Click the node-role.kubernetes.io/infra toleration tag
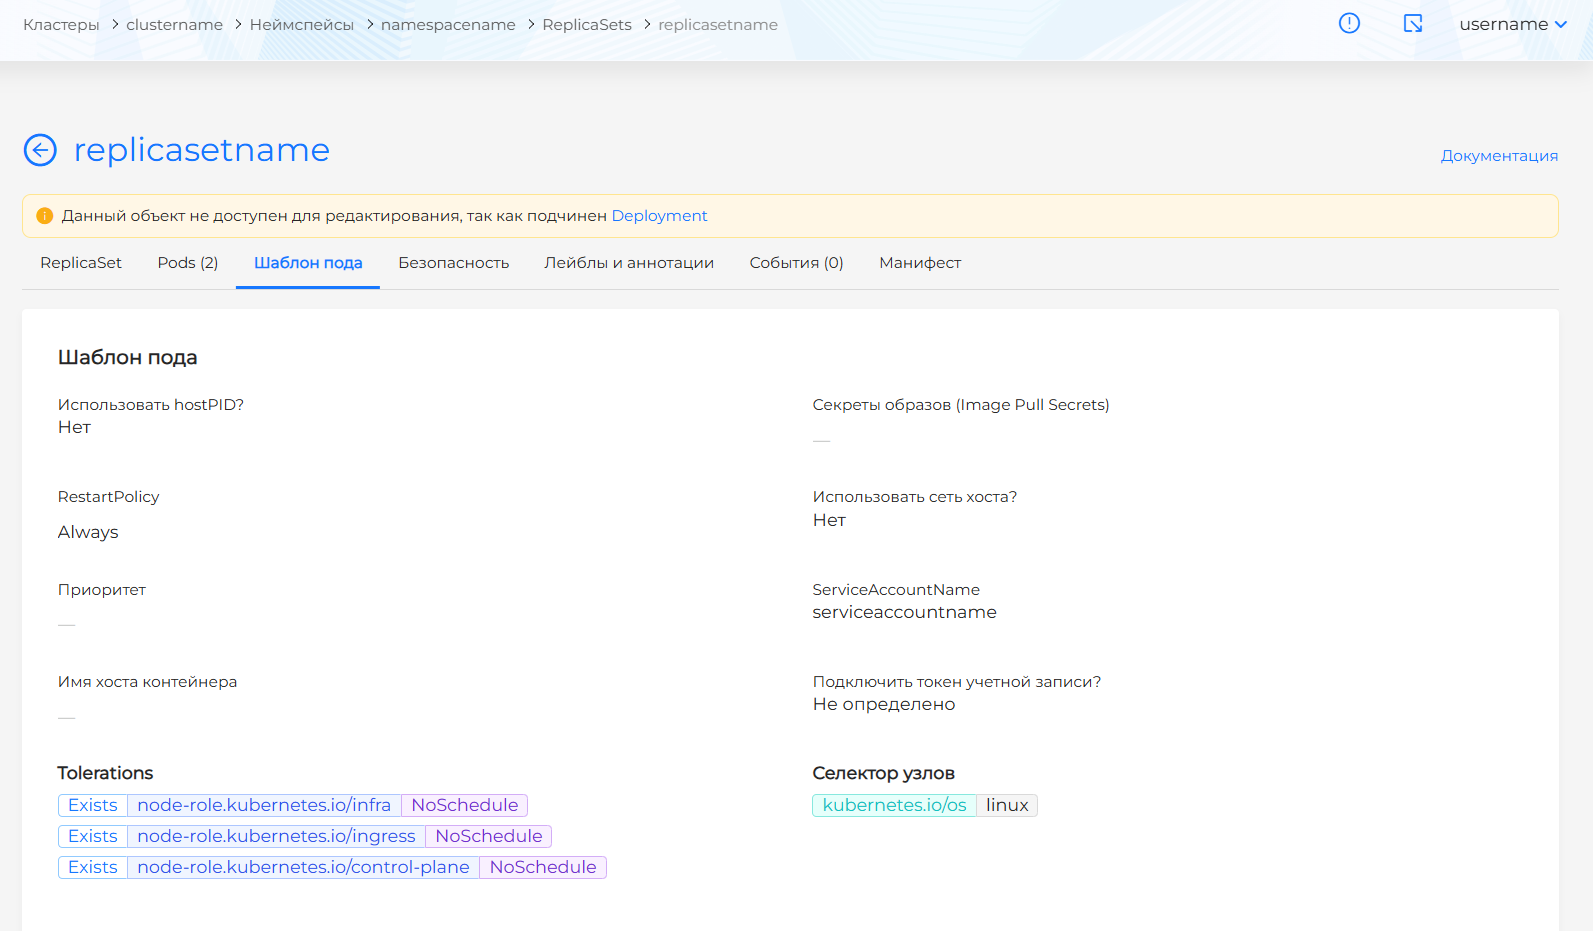The height and width of the screenshot is (931, 1593). 264,805
